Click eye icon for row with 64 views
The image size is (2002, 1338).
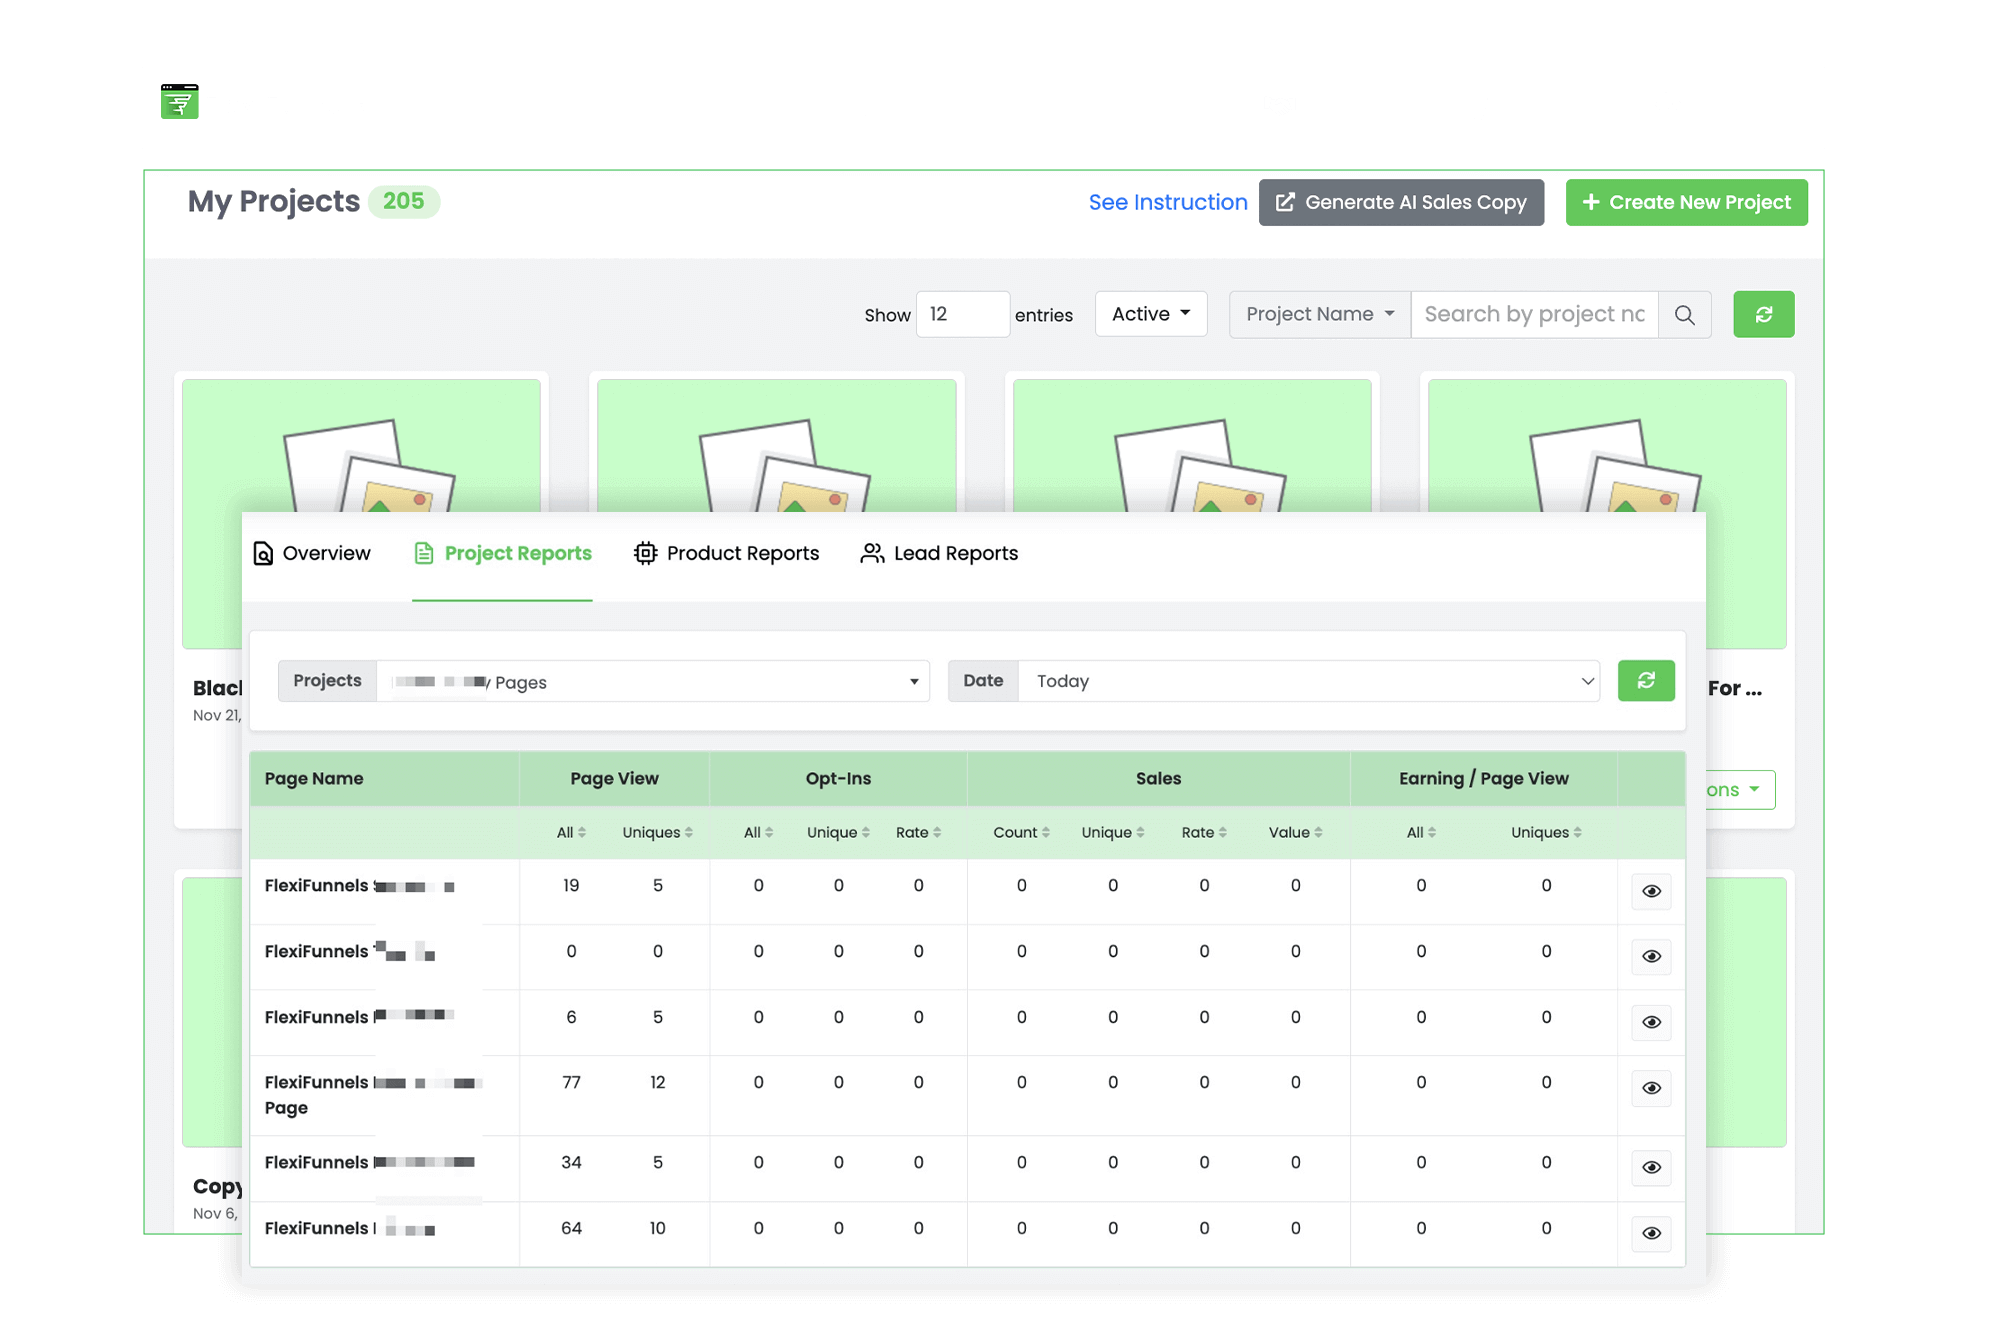[x=1651, y=1233]
